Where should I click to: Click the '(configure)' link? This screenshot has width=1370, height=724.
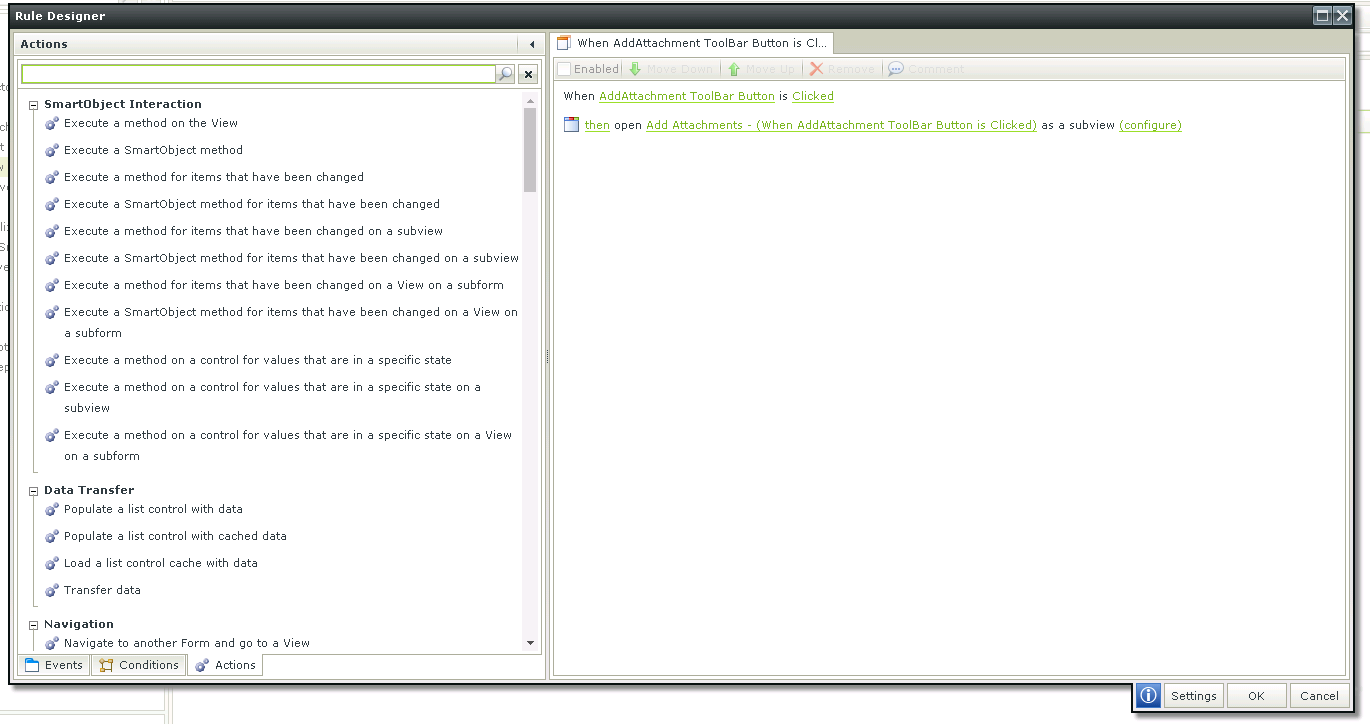pos(1150,125)
